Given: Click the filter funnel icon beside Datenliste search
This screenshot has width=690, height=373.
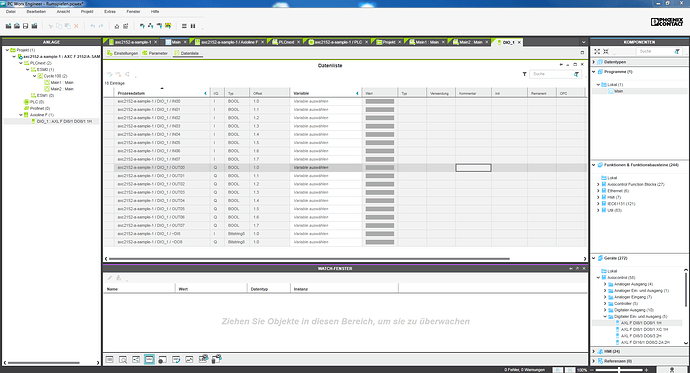Looking at the screenshot, I should pyautogui.click(x=525, y=74).
